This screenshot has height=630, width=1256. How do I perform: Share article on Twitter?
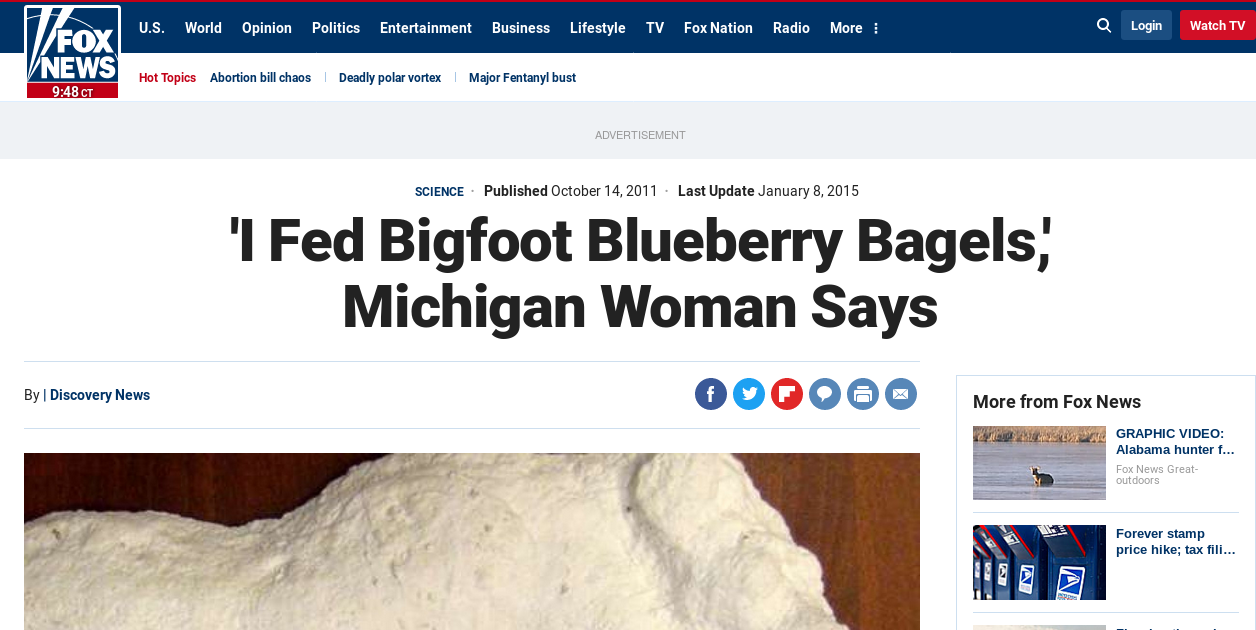pyautogui.click(x=749, y=394)
